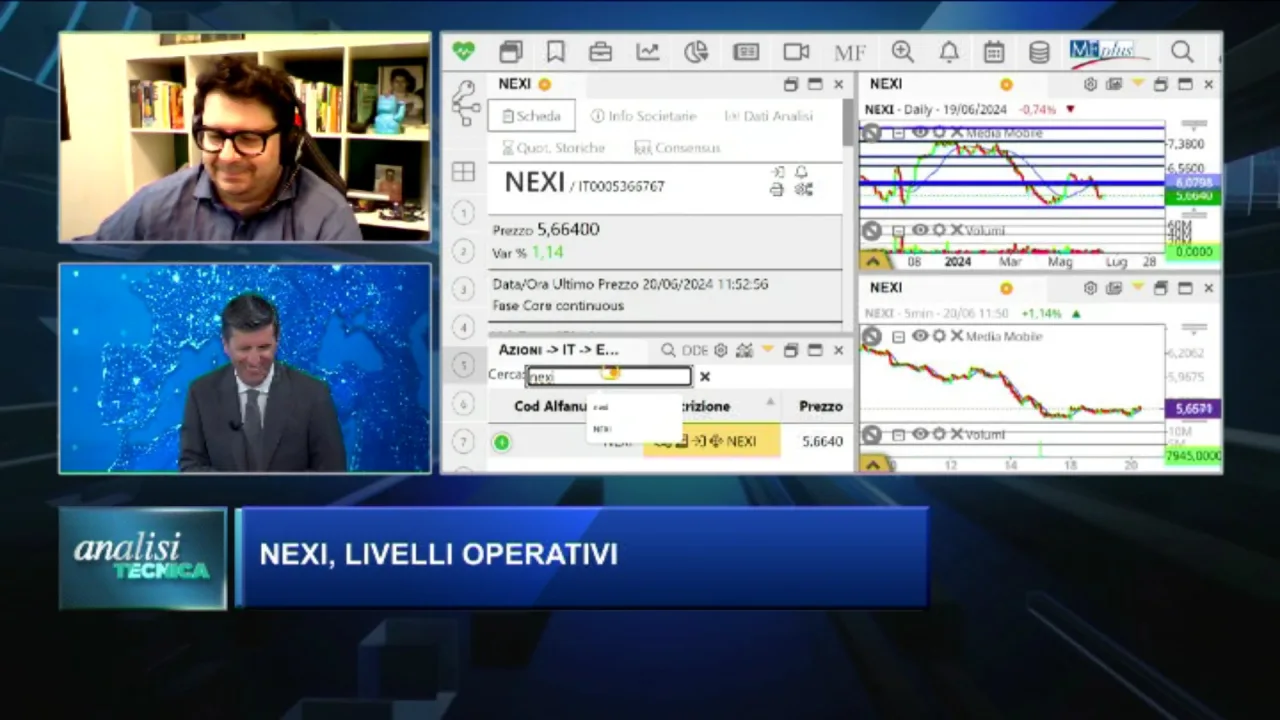The height and width of the screenshot is (720, 1280).
Task: Toggle eye visibility of daily Media Mobile
Action: coord(920,133)
